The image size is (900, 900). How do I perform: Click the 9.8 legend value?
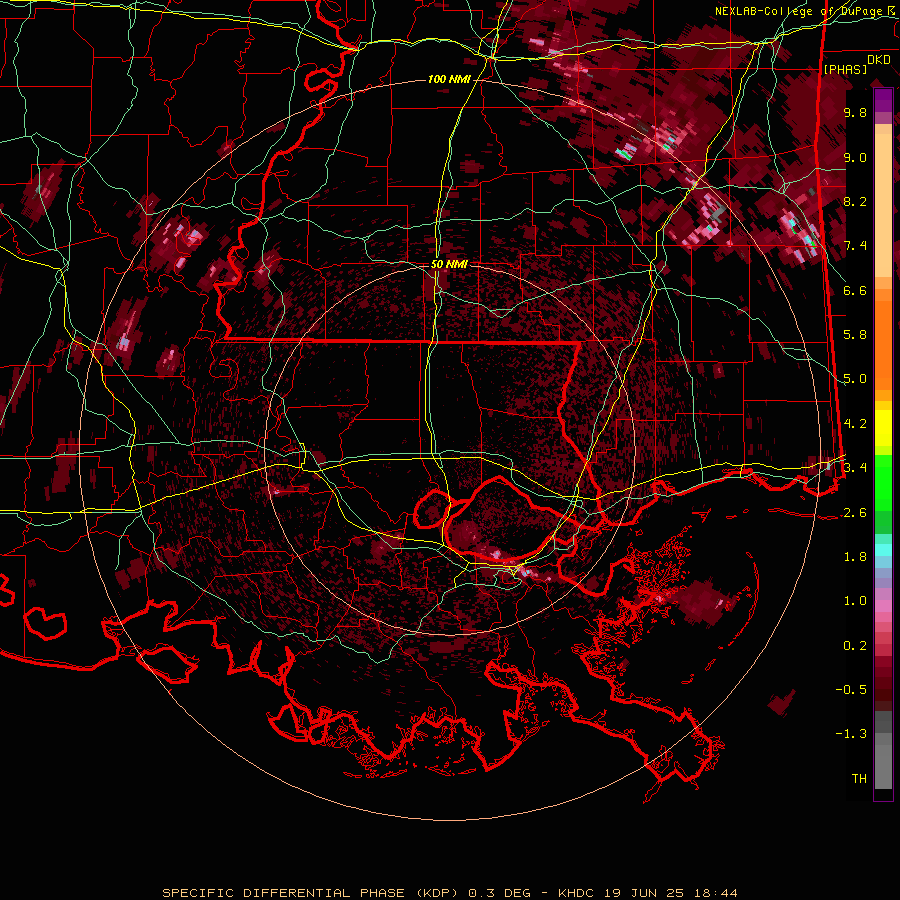(x=855, y=112)
